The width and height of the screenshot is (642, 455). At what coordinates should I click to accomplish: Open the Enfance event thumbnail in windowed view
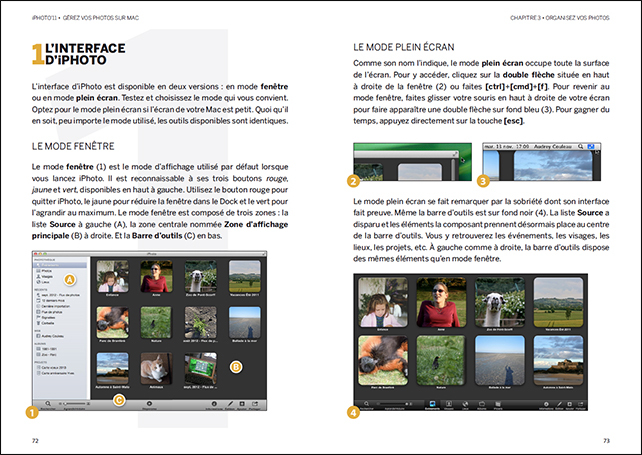pos(113,276)
